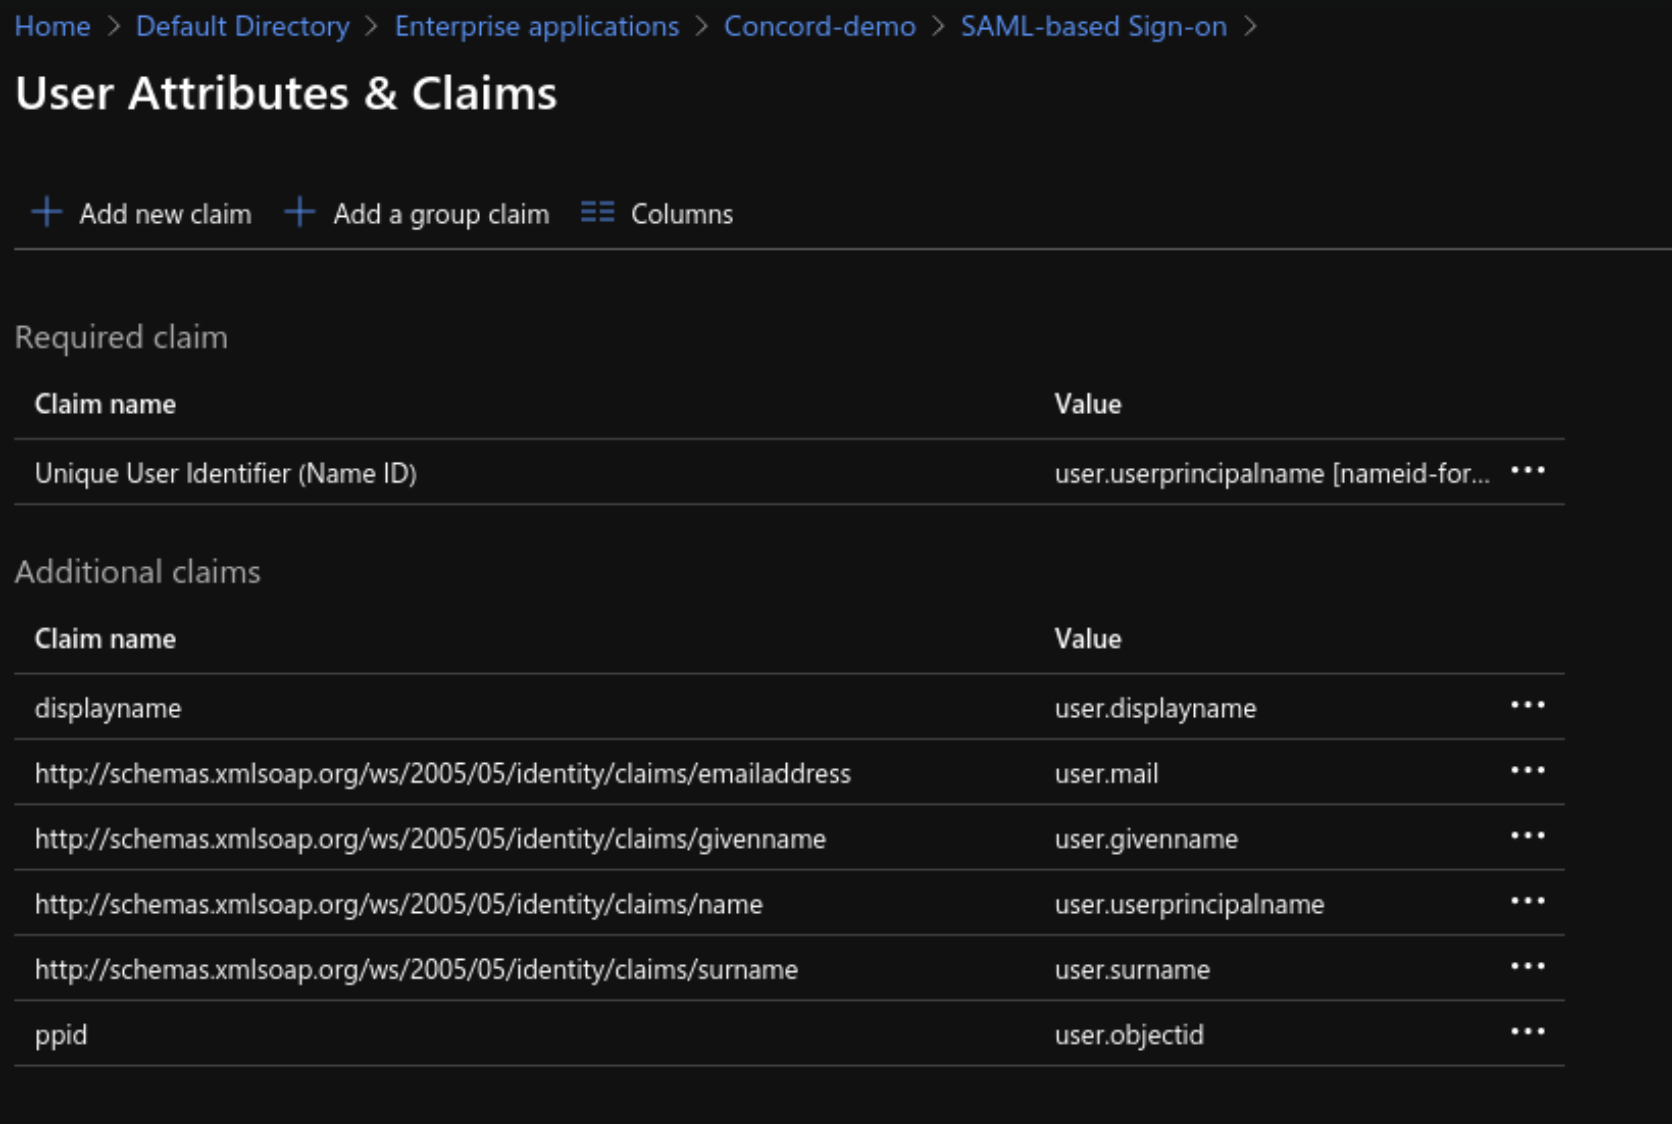Open the ellipsis menu for the user.userprincipalname name claim

click(x=1527, y=901)
